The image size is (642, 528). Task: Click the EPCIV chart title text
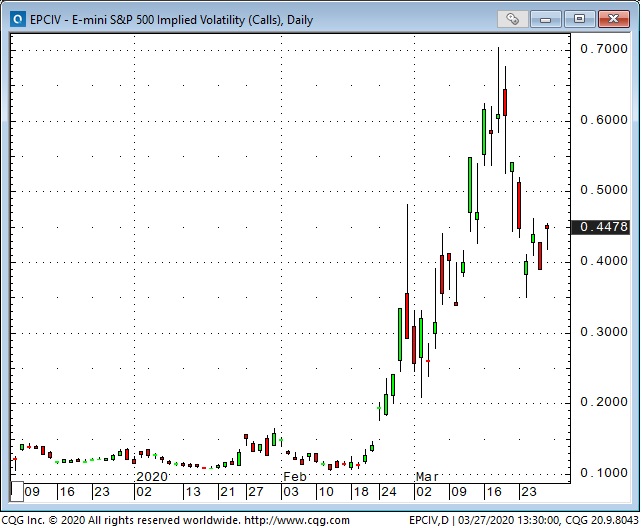coord(172,20)
